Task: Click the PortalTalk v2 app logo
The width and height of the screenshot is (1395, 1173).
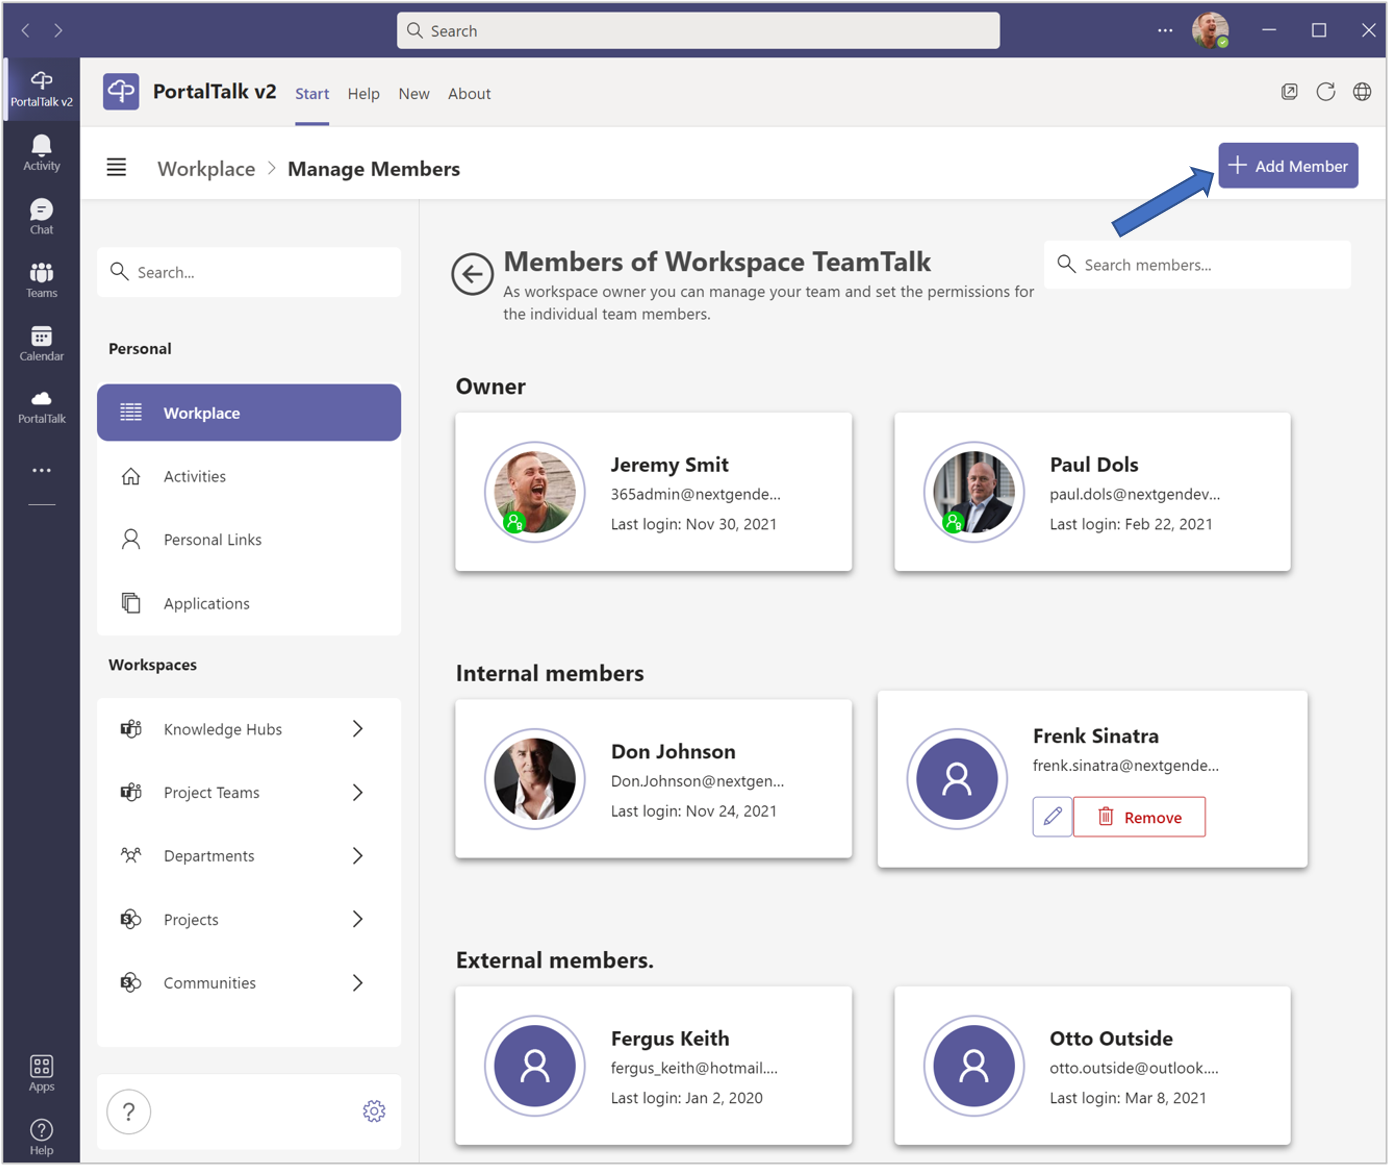Action: click(121, 92)
